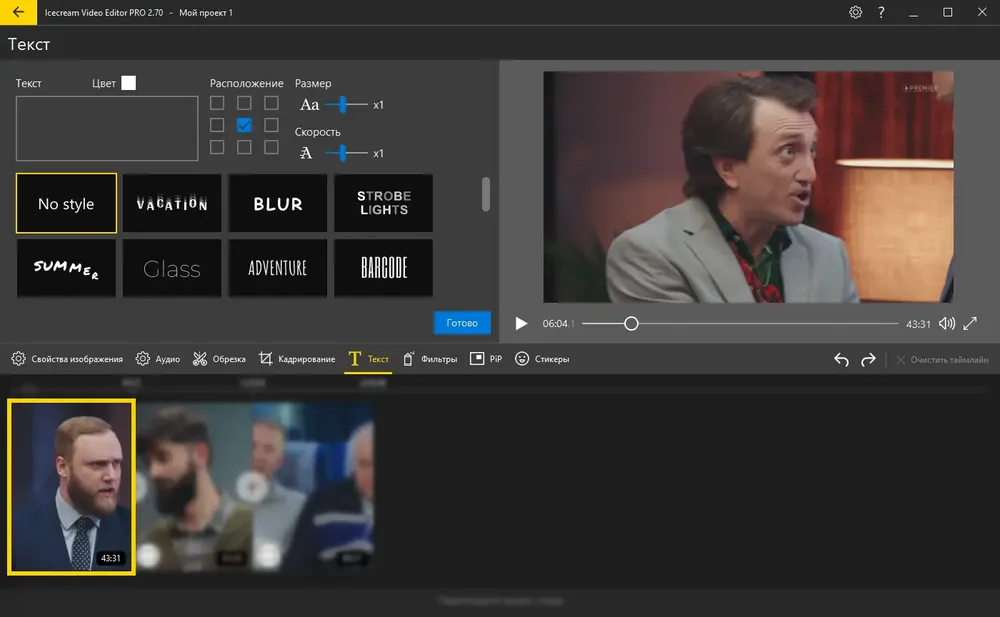Expand the preview to fullscreen

[970, 323]
